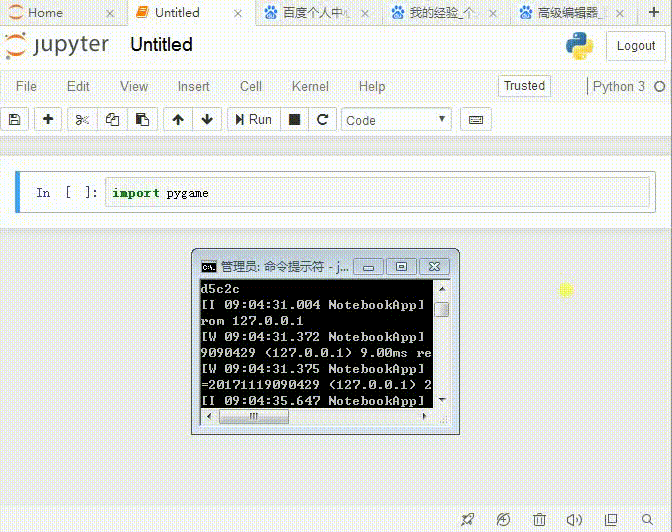The width and height of the screenshot is (672, 532).
Task: Click the In [ ]: cell prompt
Action: (66, 192)
